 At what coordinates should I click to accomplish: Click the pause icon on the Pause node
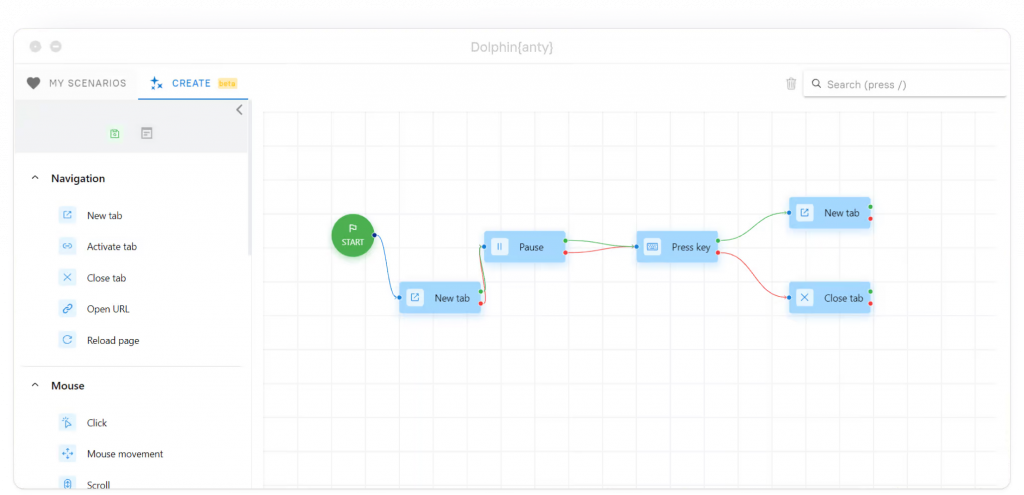[x=500, y=247]
